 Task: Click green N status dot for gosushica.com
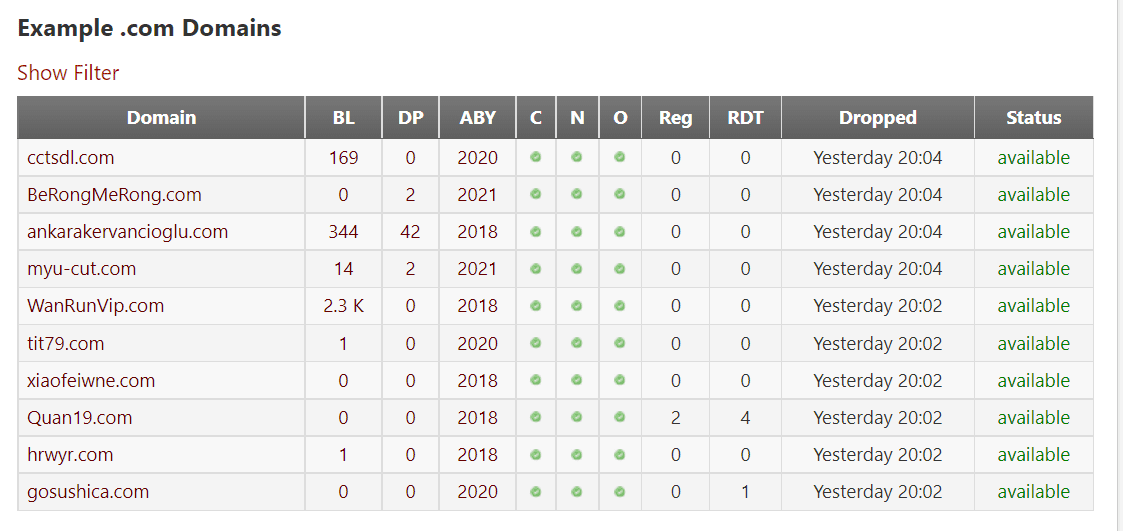(x=576, y=491)
